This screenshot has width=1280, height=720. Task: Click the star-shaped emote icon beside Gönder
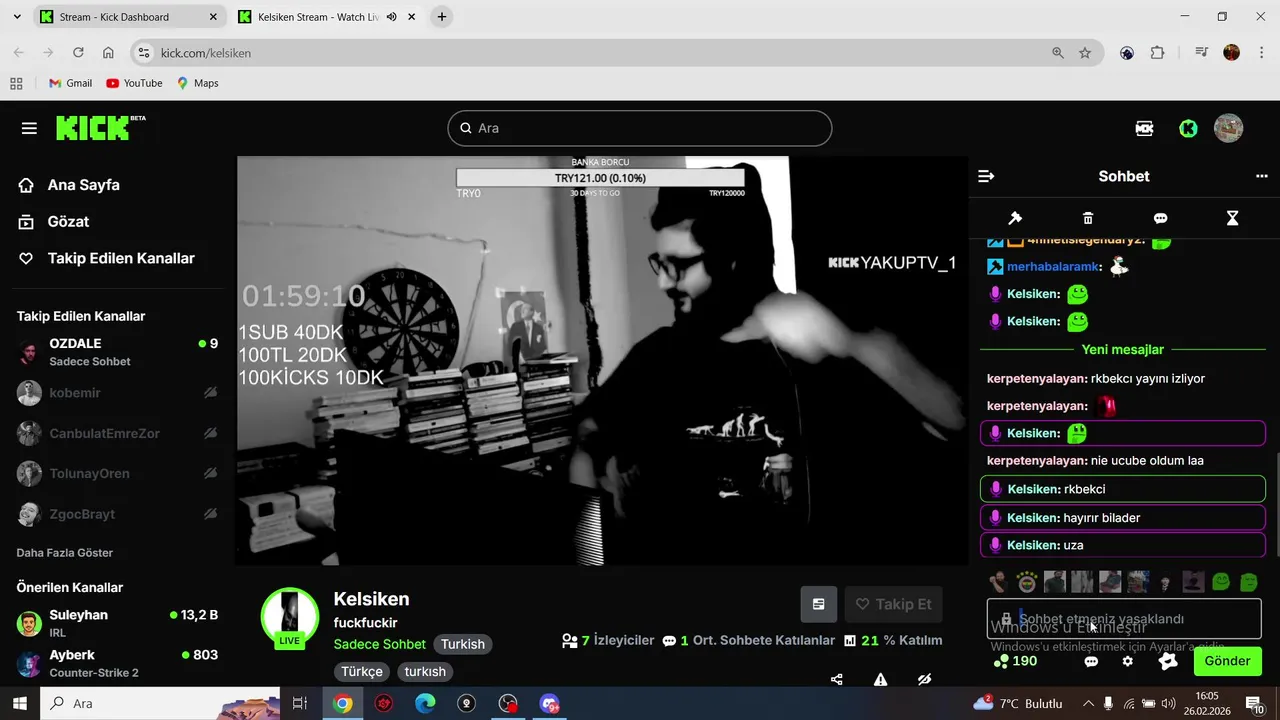pos(1167,661)
